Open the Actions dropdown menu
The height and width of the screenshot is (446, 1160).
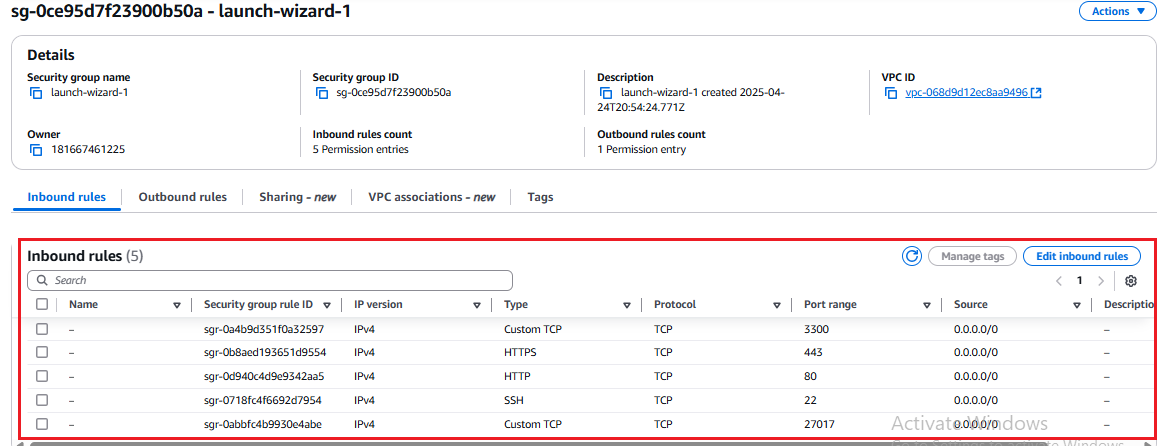pyautogui.click(x=1117, y=12)
